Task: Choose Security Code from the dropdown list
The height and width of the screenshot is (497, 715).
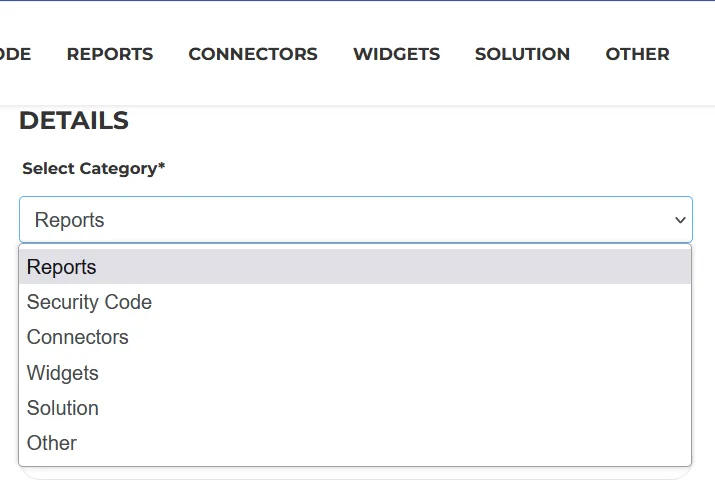Action: (x=355, y=302)
